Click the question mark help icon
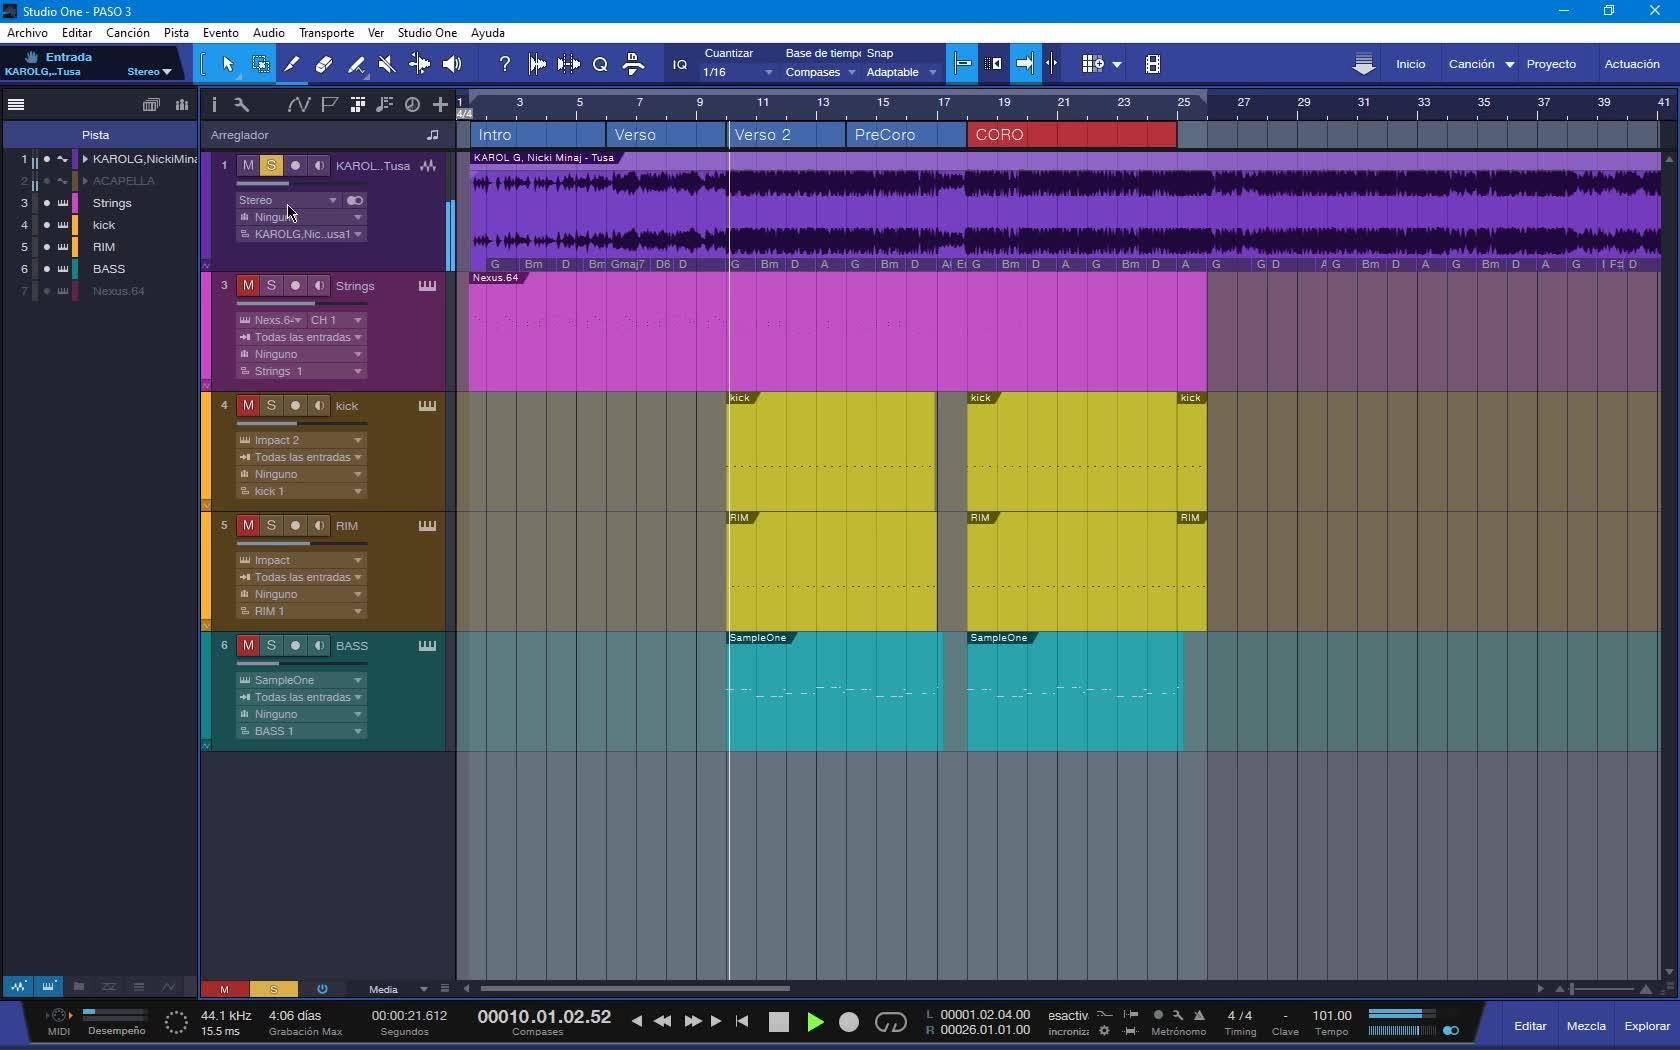 point(504,64)
